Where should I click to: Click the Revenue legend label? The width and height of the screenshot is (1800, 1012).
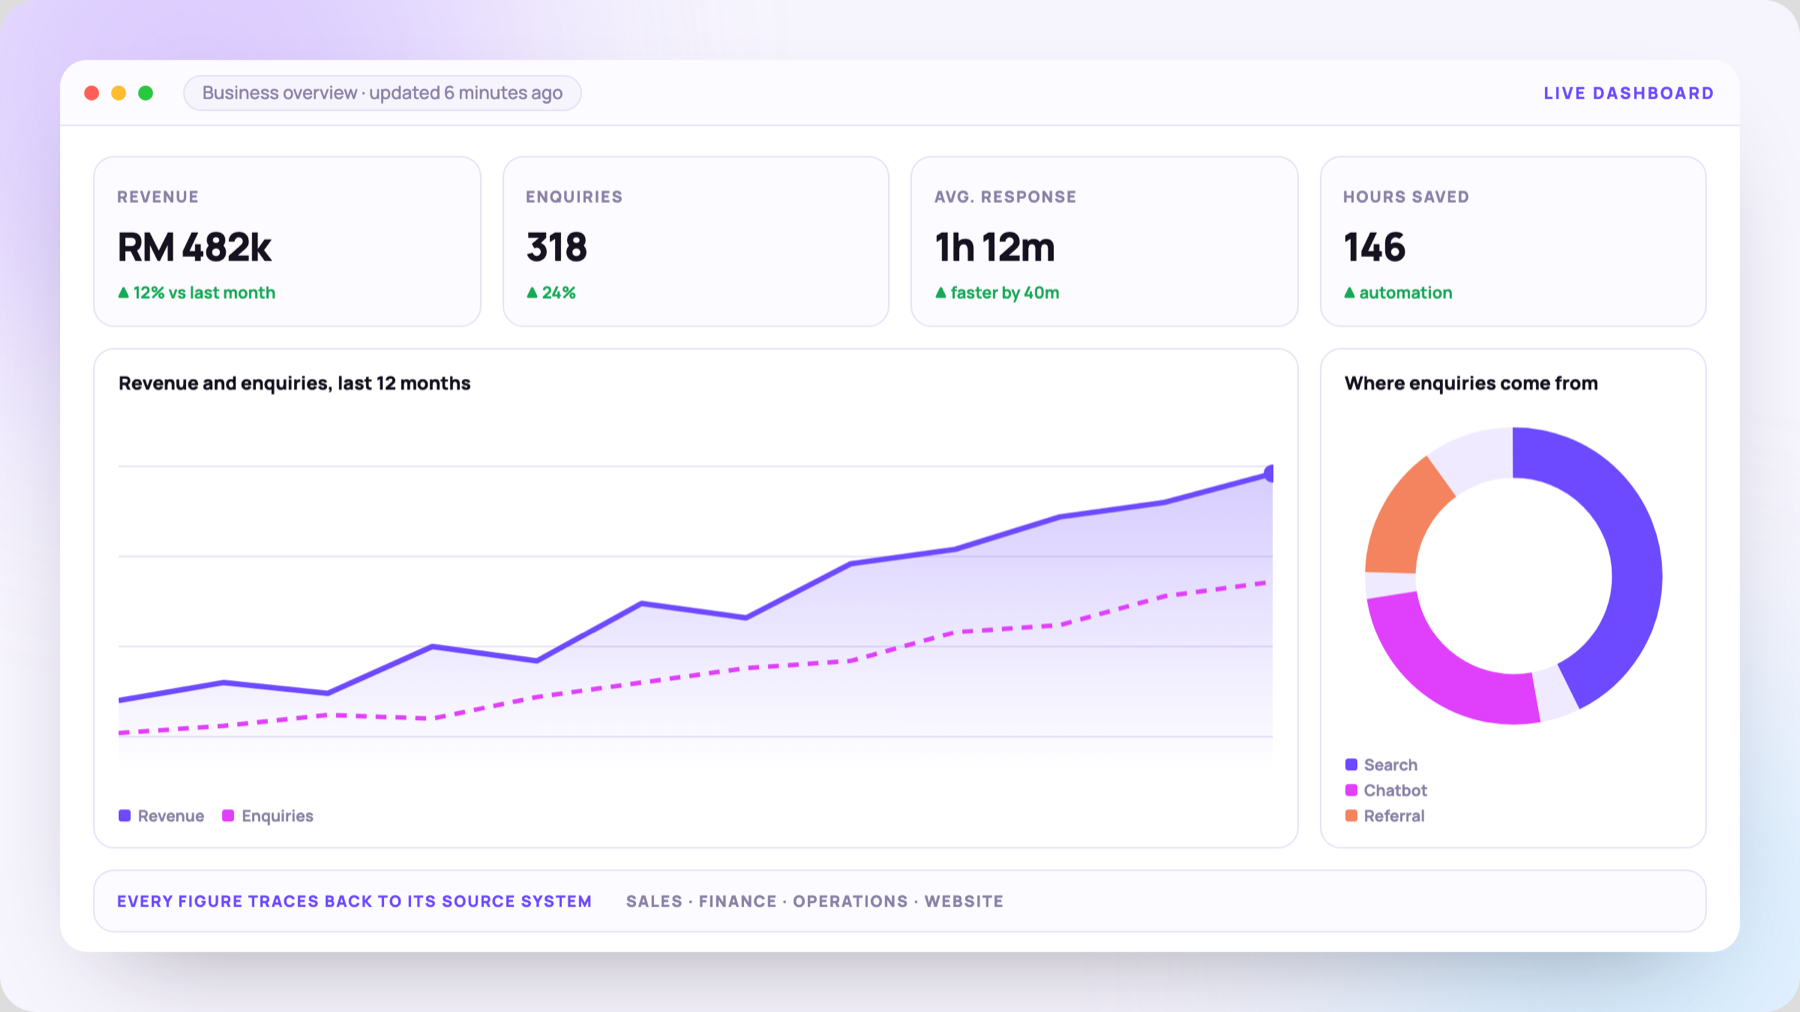[x=171, y=816]
